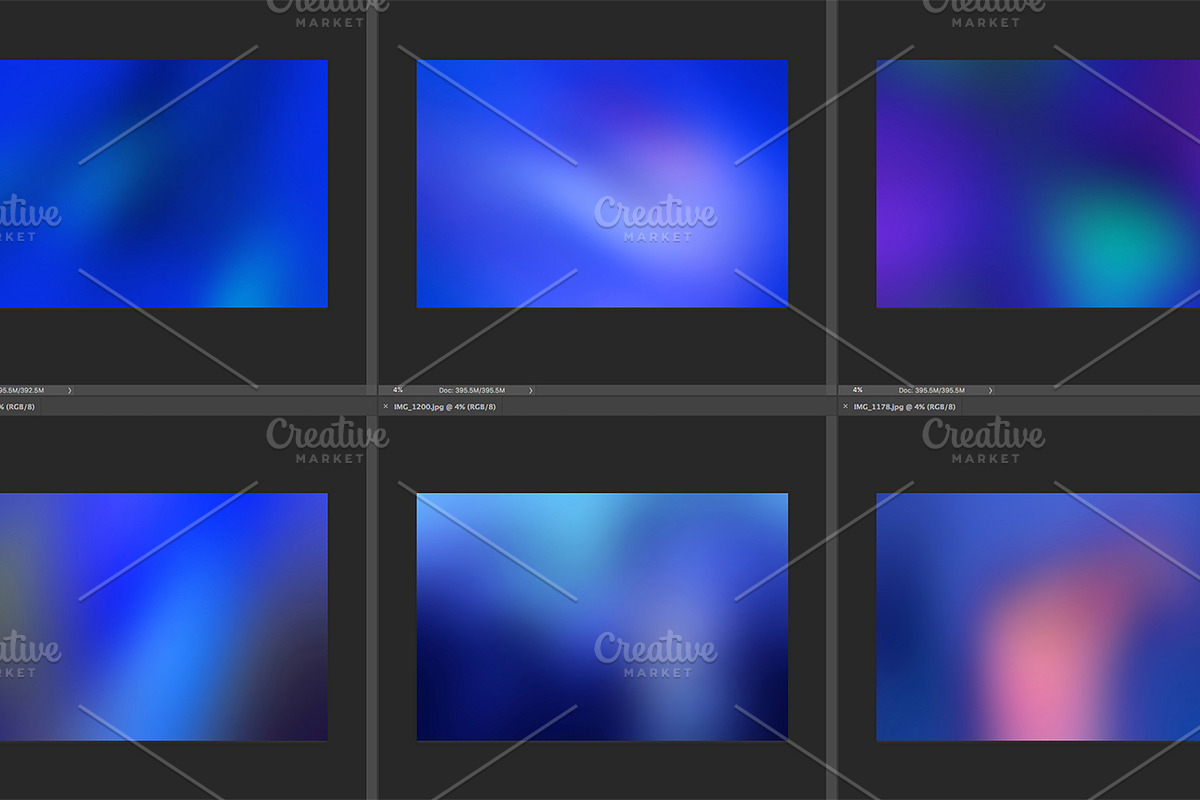Click the 4% zoom field above IMG_1200.jpg tab
The height and width of the screenshot is (800, 1200).
[x=398, y=390]
